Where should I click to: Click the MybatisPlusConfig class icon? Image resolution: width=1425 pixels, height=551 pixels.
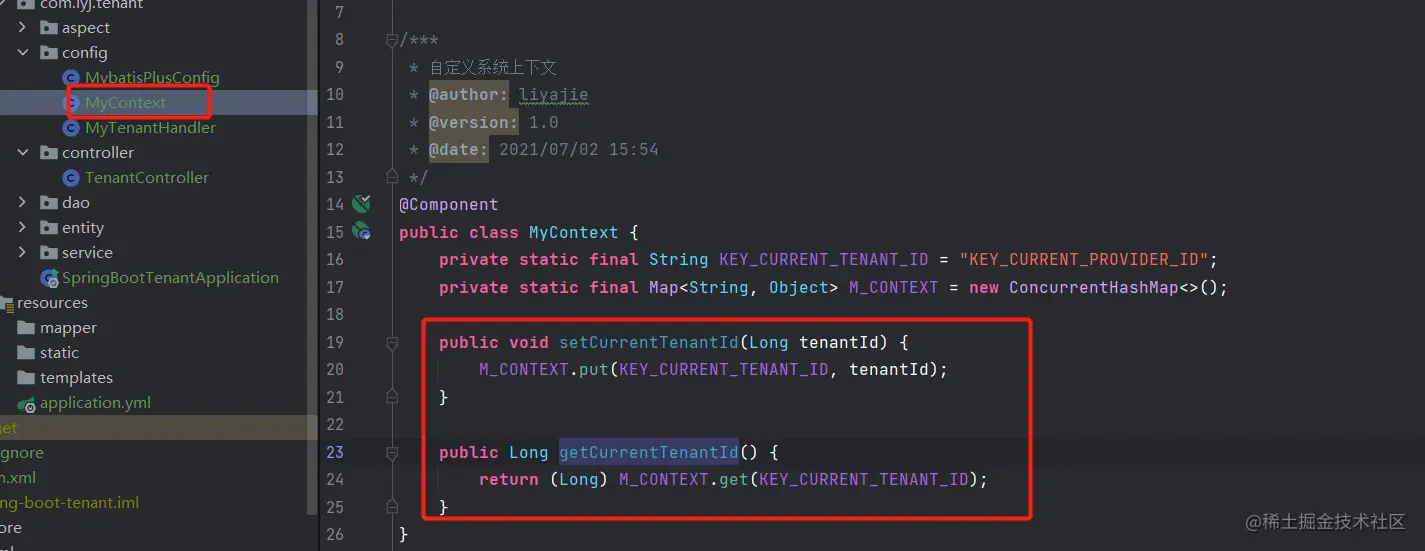point(70,78)
